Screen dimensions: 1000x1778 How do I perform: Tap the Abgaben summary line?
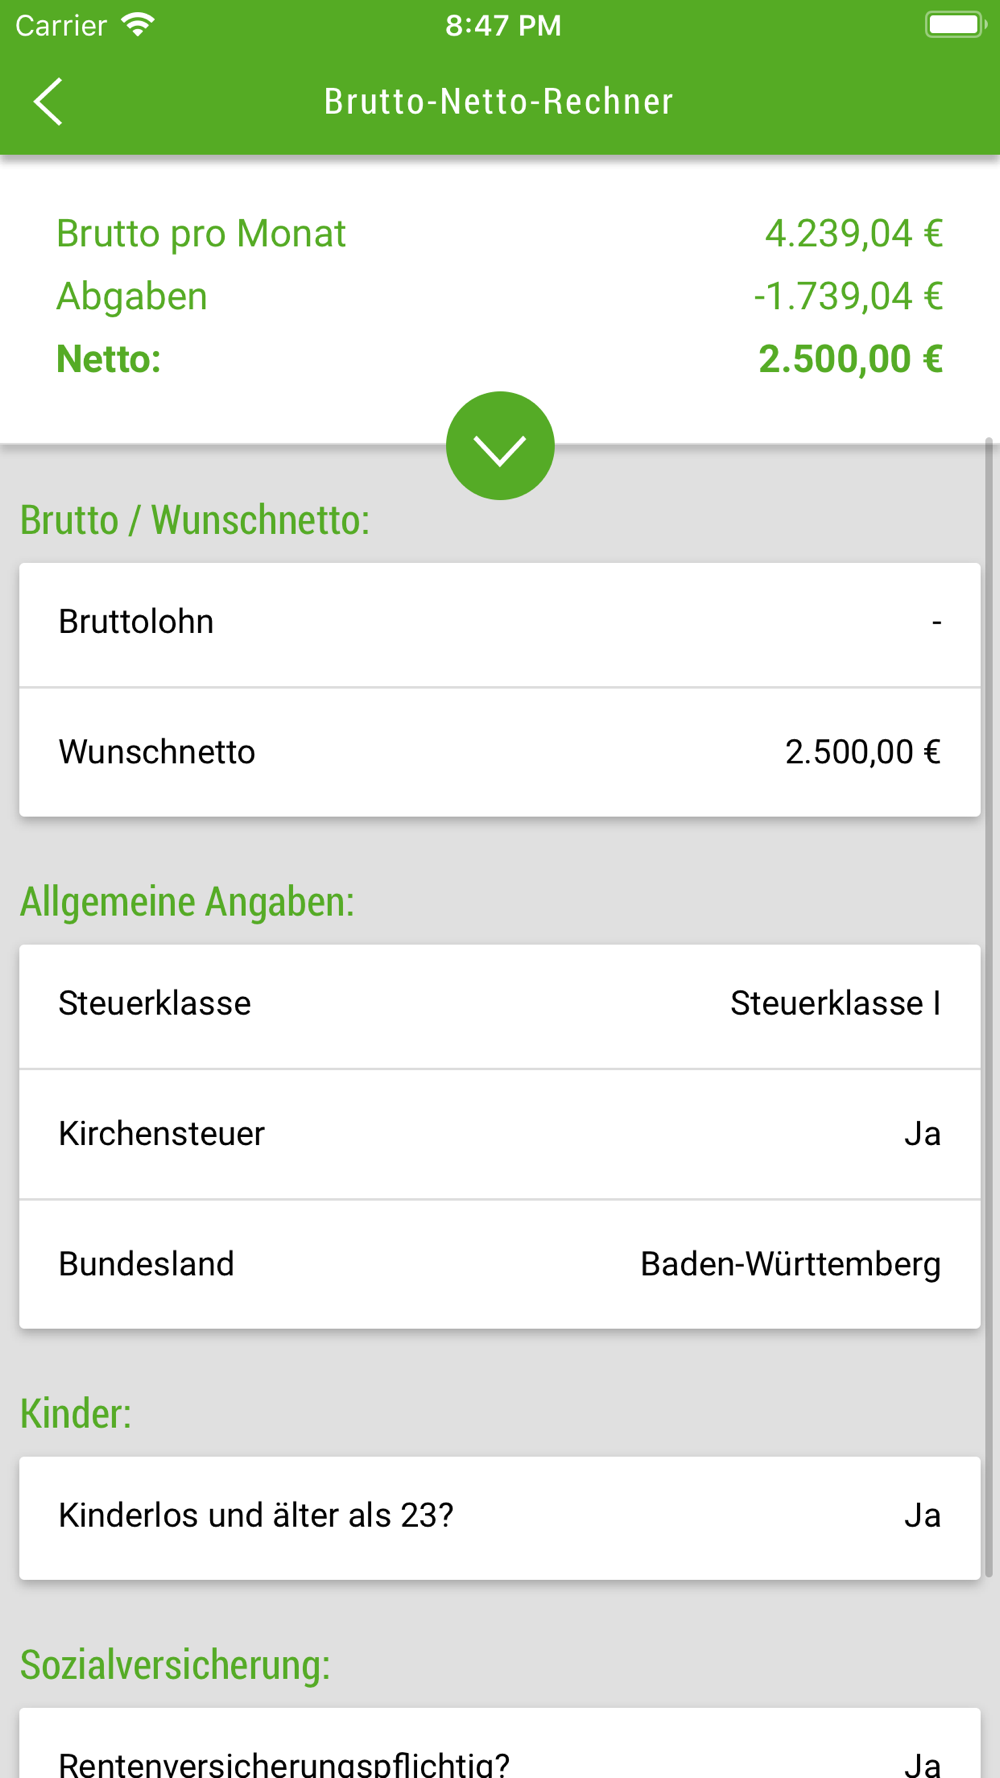pyautogui.click(x=500, y=296)
